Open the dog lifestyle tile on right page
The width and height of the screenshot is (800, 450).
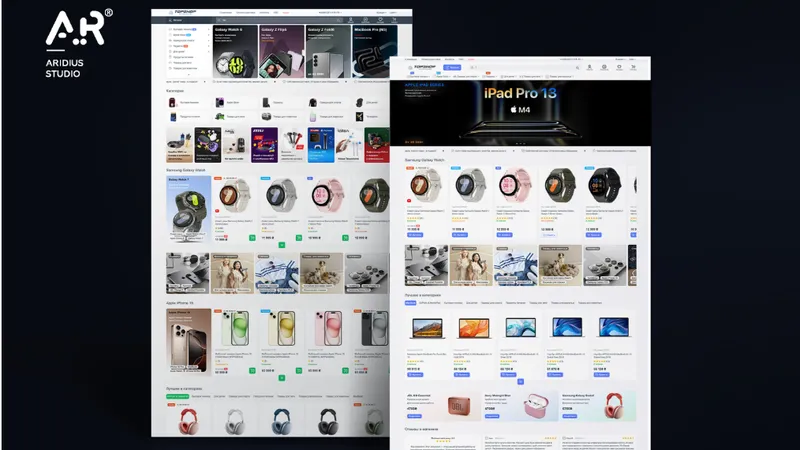(560, 265)
